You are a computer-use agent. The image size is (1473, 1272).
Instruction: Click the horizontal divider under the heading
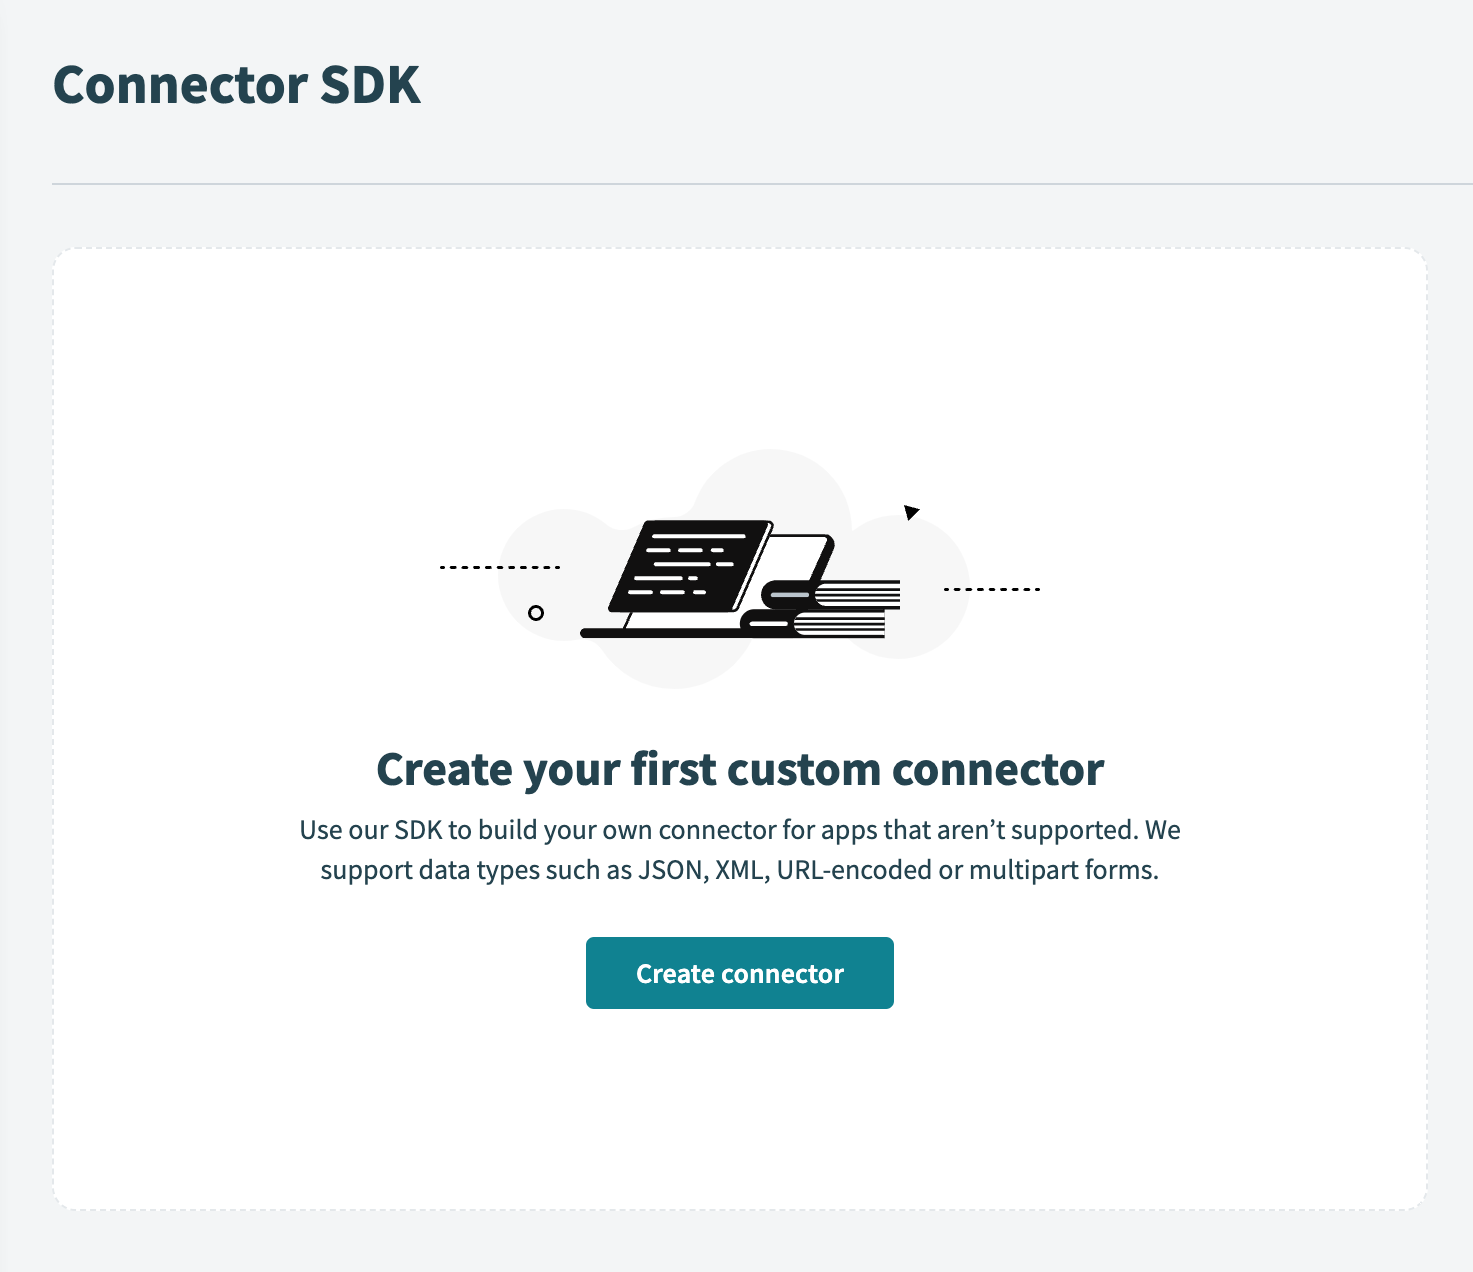click(x=740, y=183)
